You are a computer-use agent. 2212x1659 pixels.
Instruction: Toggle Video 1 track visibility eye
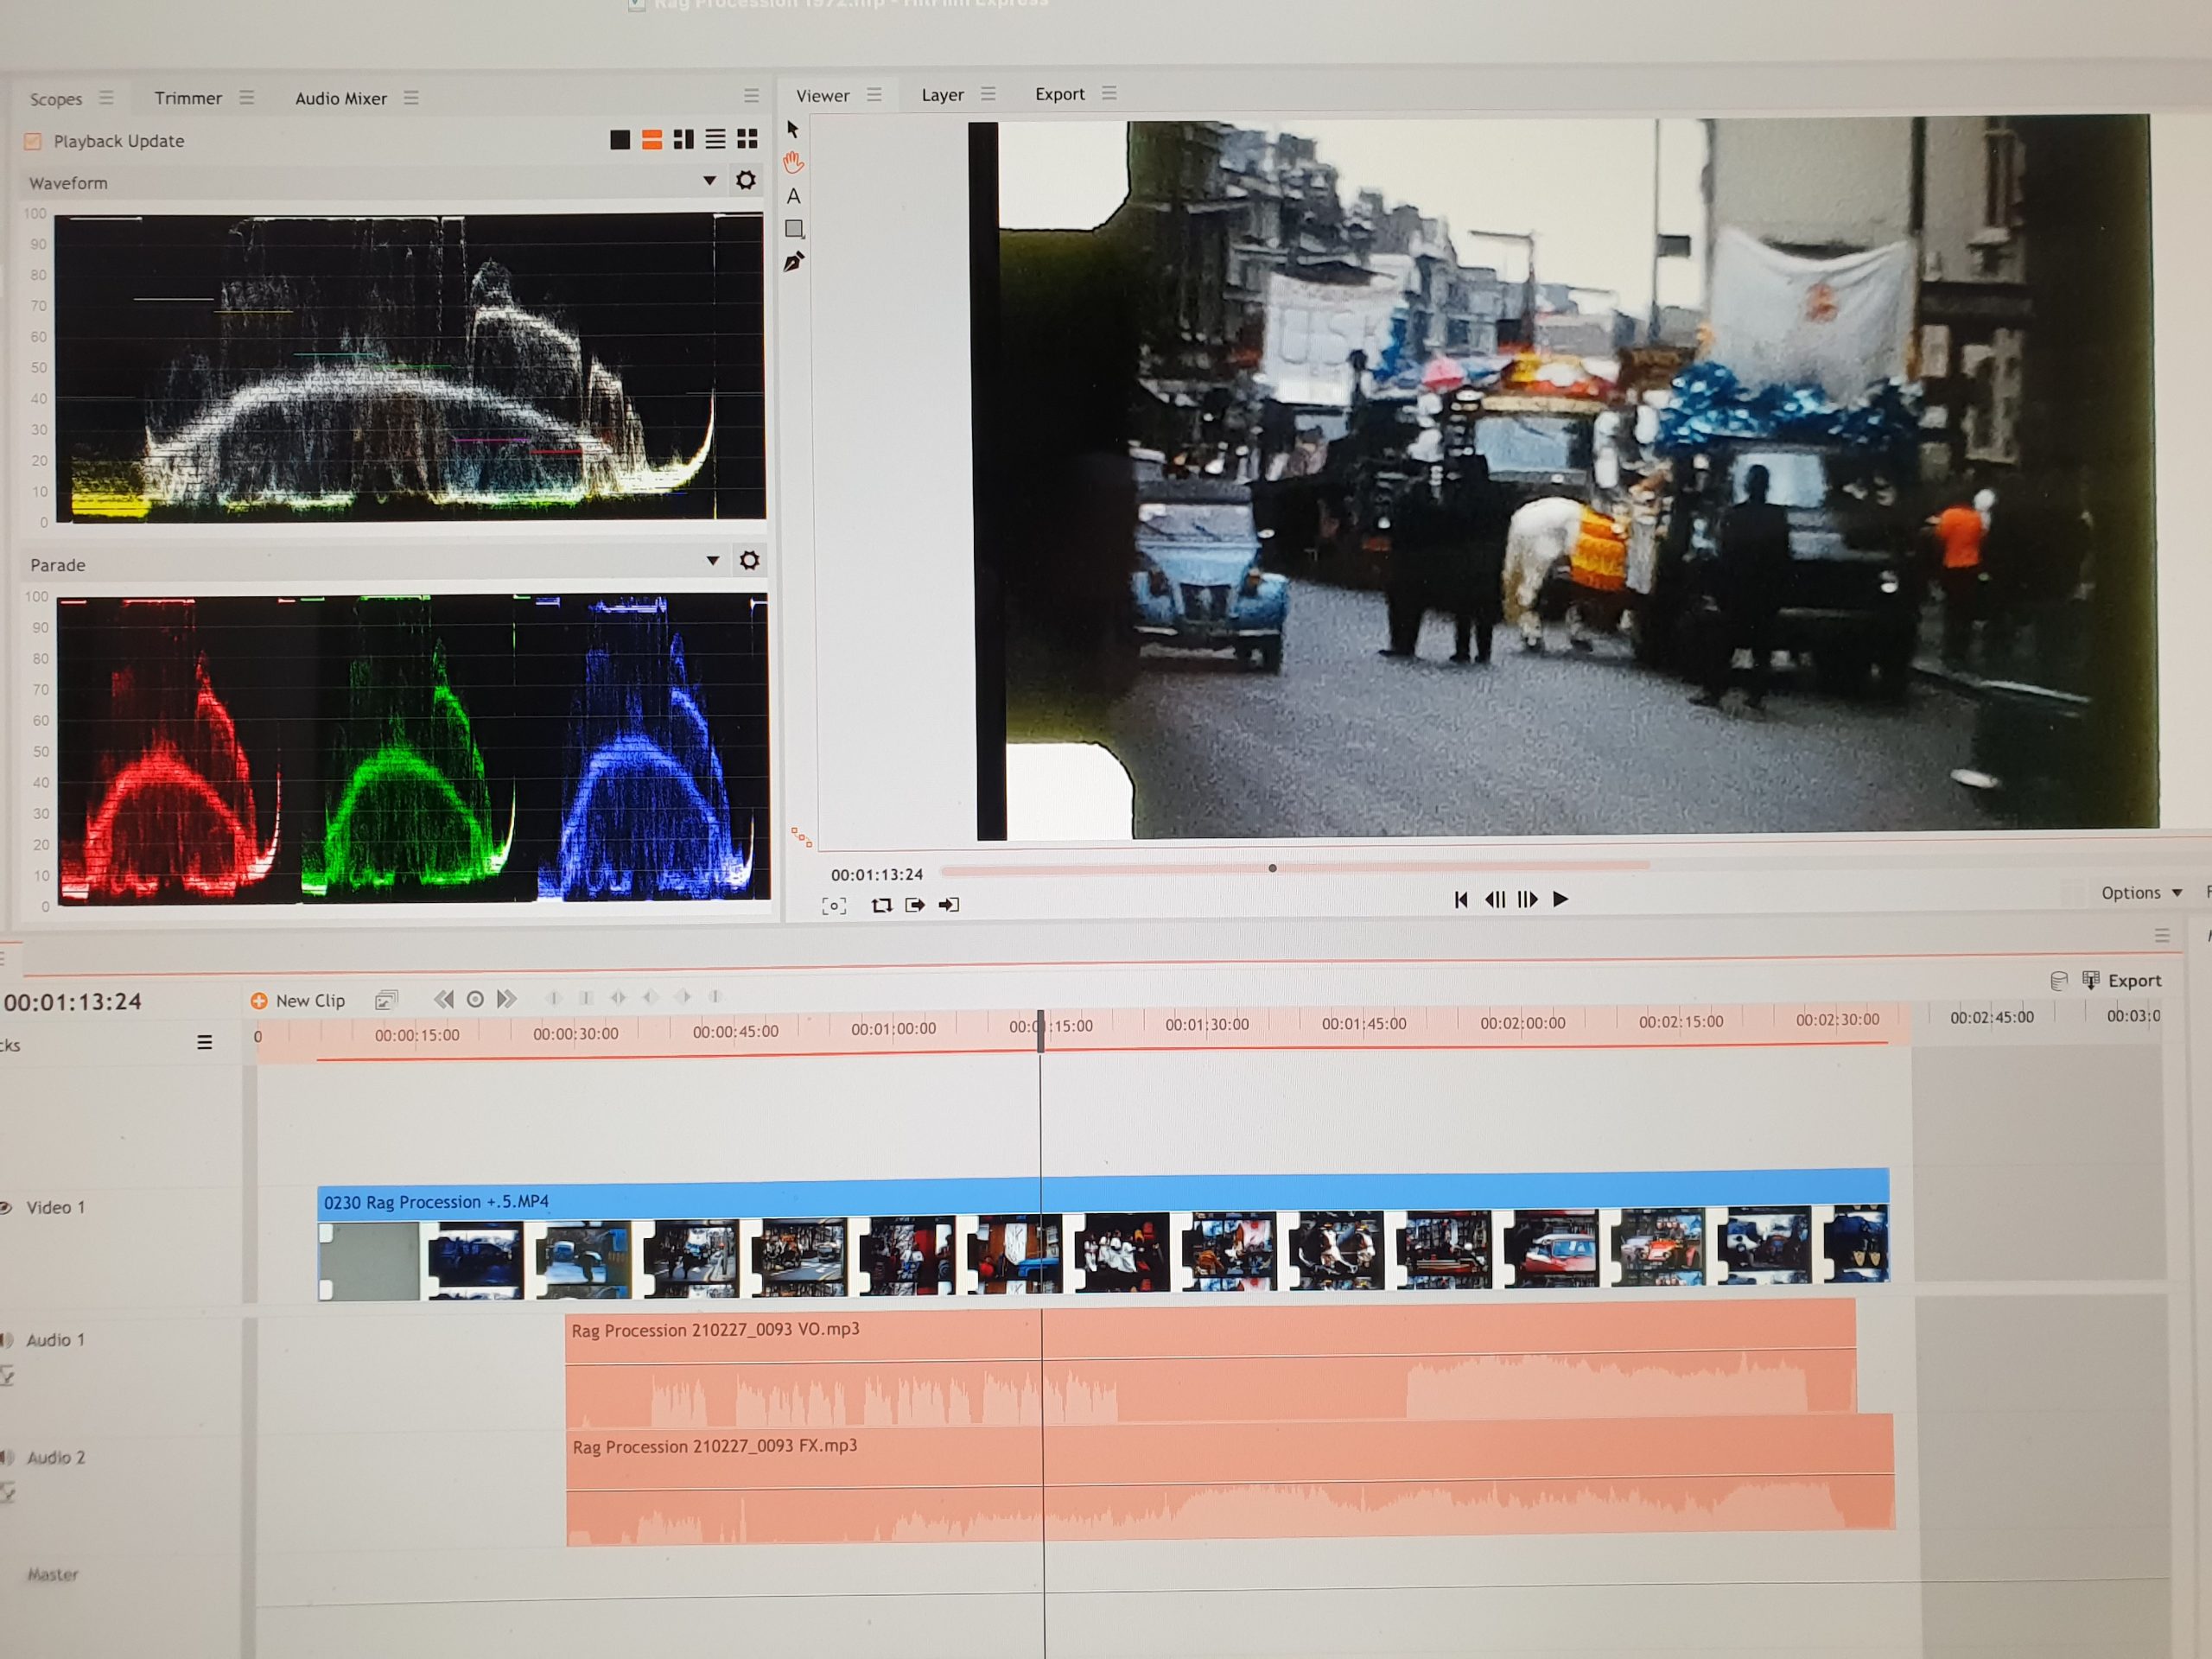click(x=5, y=1207)
